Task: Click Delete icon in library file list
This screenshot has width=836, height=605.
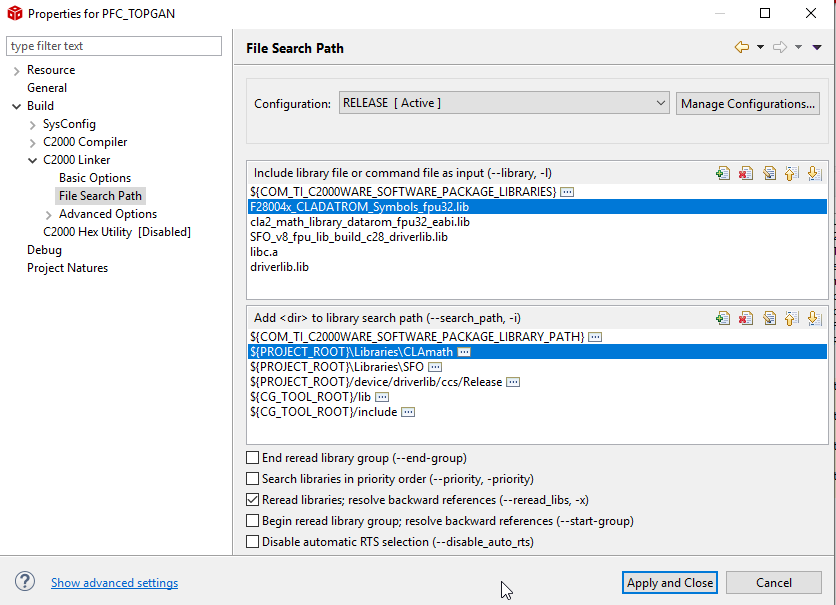Action: (x=745, y=173)
